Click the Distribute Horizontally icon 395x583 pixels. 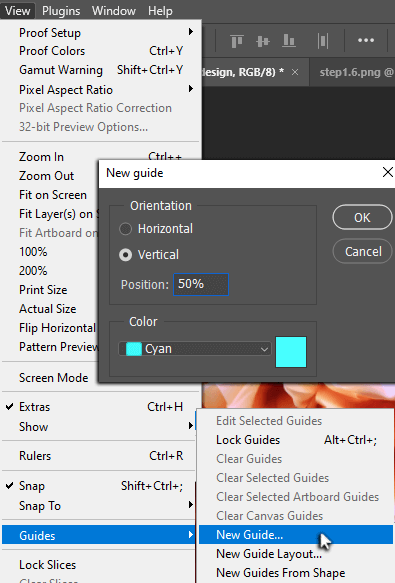click(x=322, y=41)
